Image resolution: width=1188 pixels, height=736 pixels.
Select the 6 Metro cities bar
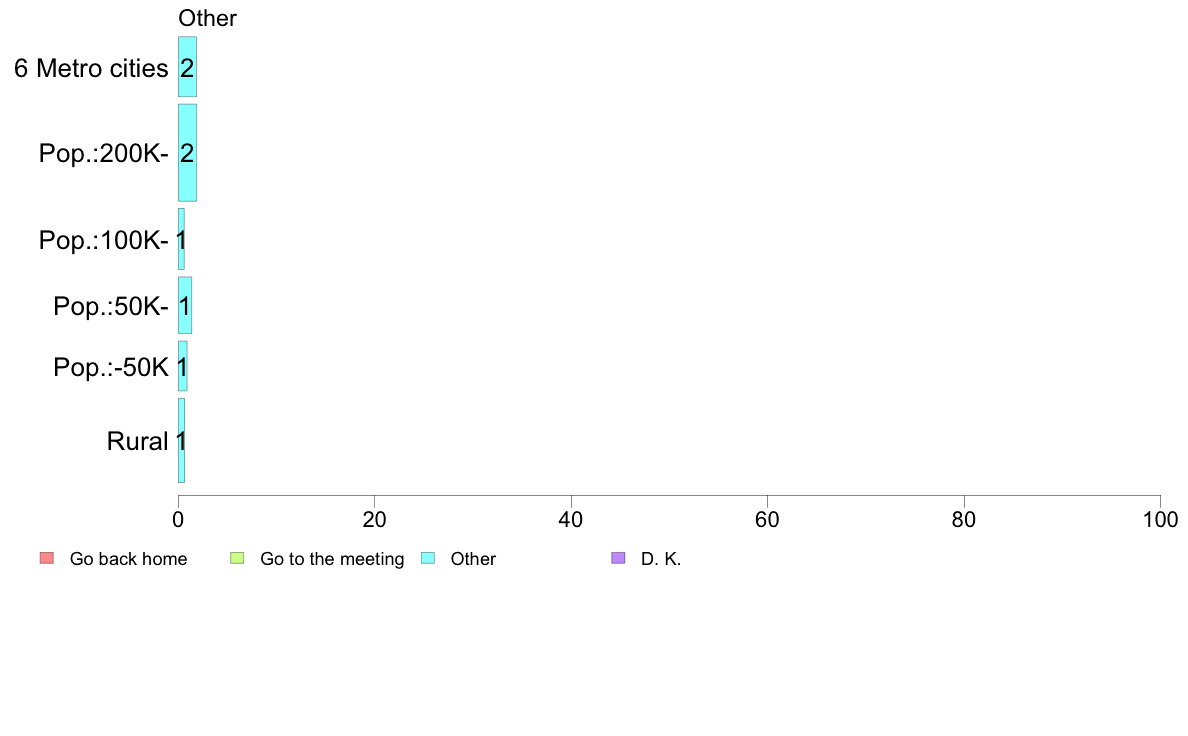[187, 67]
